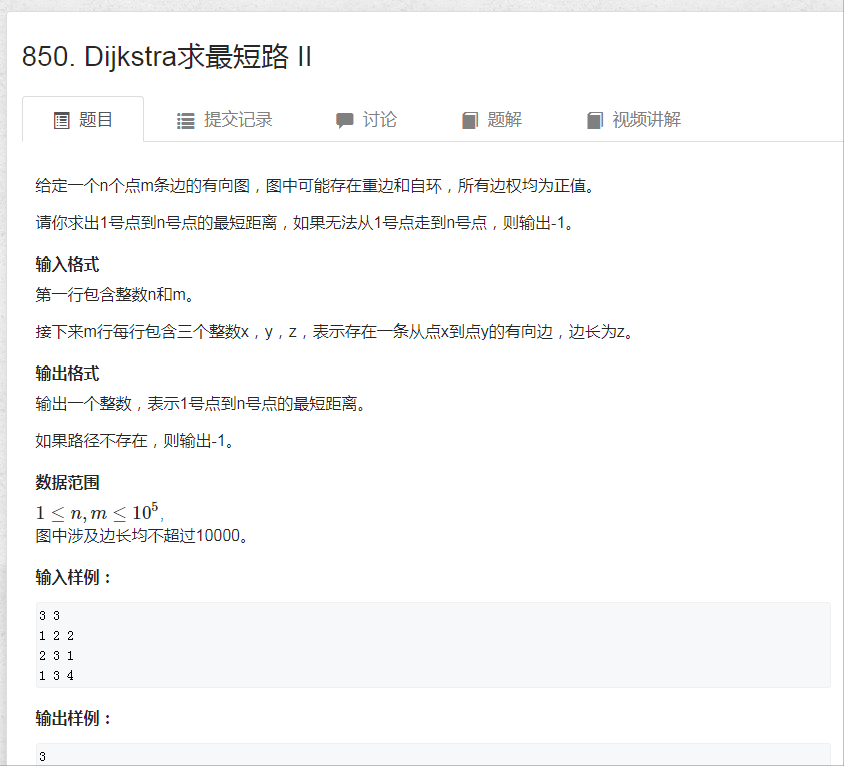Click the book icon beside 题解
This screenshot has width=844, height=766.
point(470,118)
